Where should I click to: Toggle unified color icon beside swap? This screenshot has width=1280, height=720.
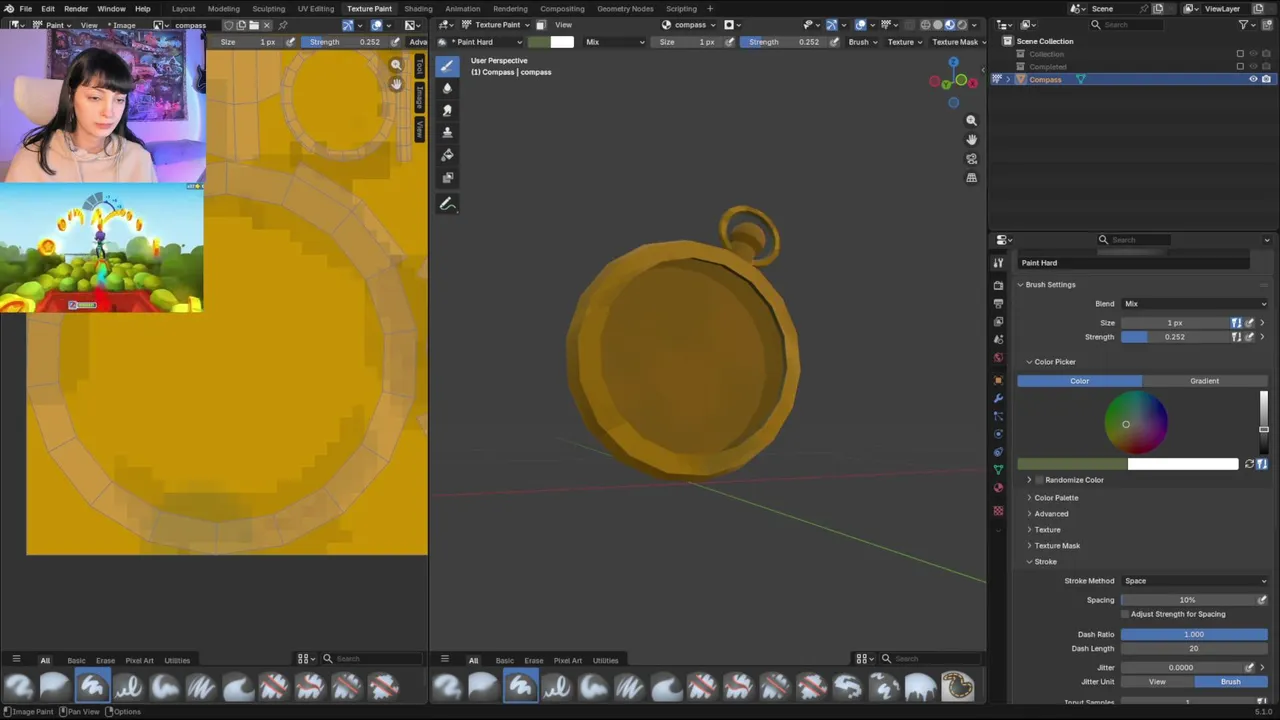(x=1262, y=464)
